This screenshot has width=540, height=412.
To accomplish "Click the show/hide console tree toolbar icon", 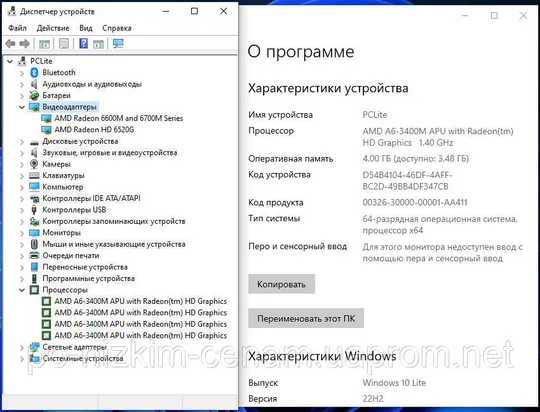I will click(x=44, y=44).
